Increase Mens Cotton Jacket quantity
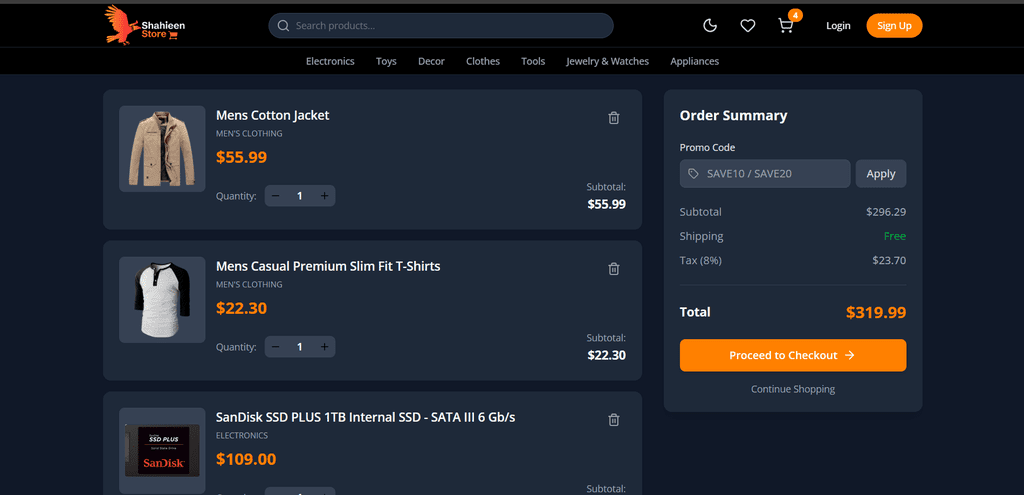 (x=324, y=196)
